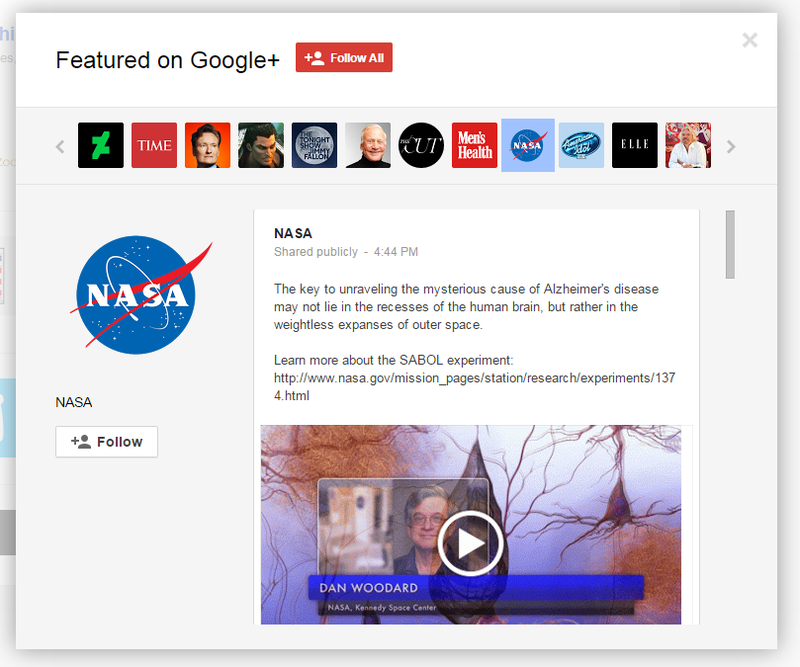Open NASA post author name

(x=293, y=233)
